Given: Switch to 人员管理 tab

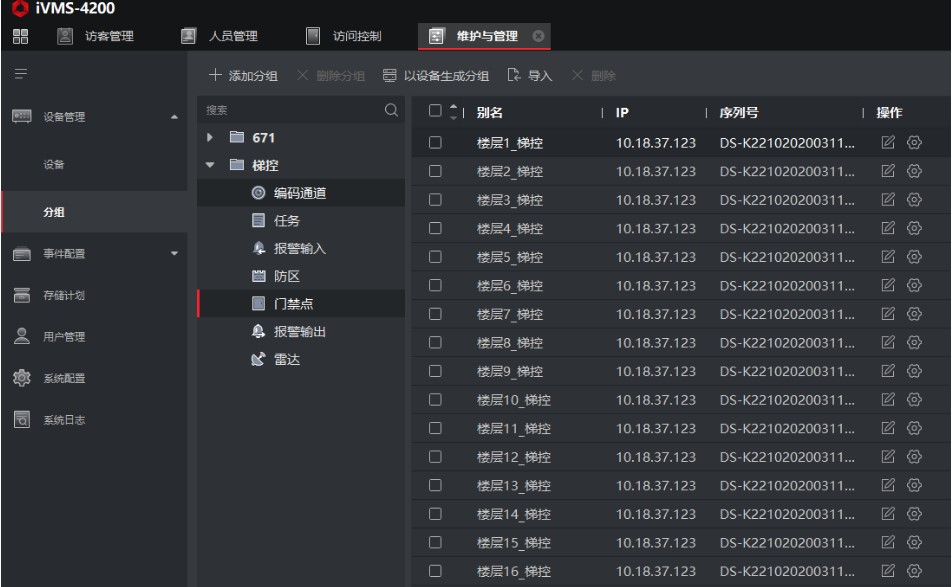Looking at the screenshot, I should click(x=220, y=36).
